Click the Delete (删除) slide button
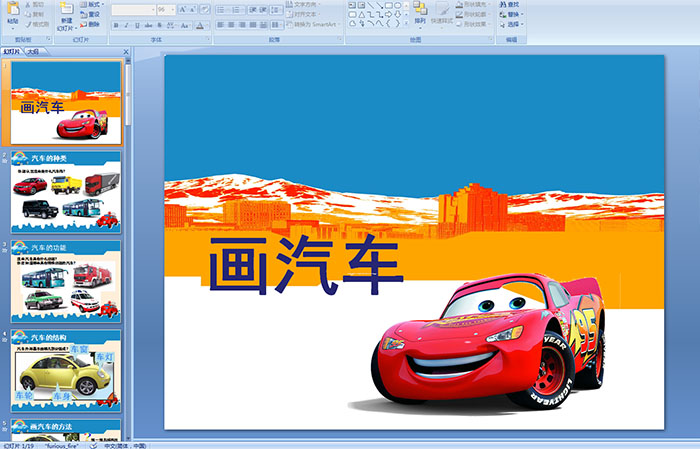The width and height of the screenshot is (700, 449). click(90, 24)
